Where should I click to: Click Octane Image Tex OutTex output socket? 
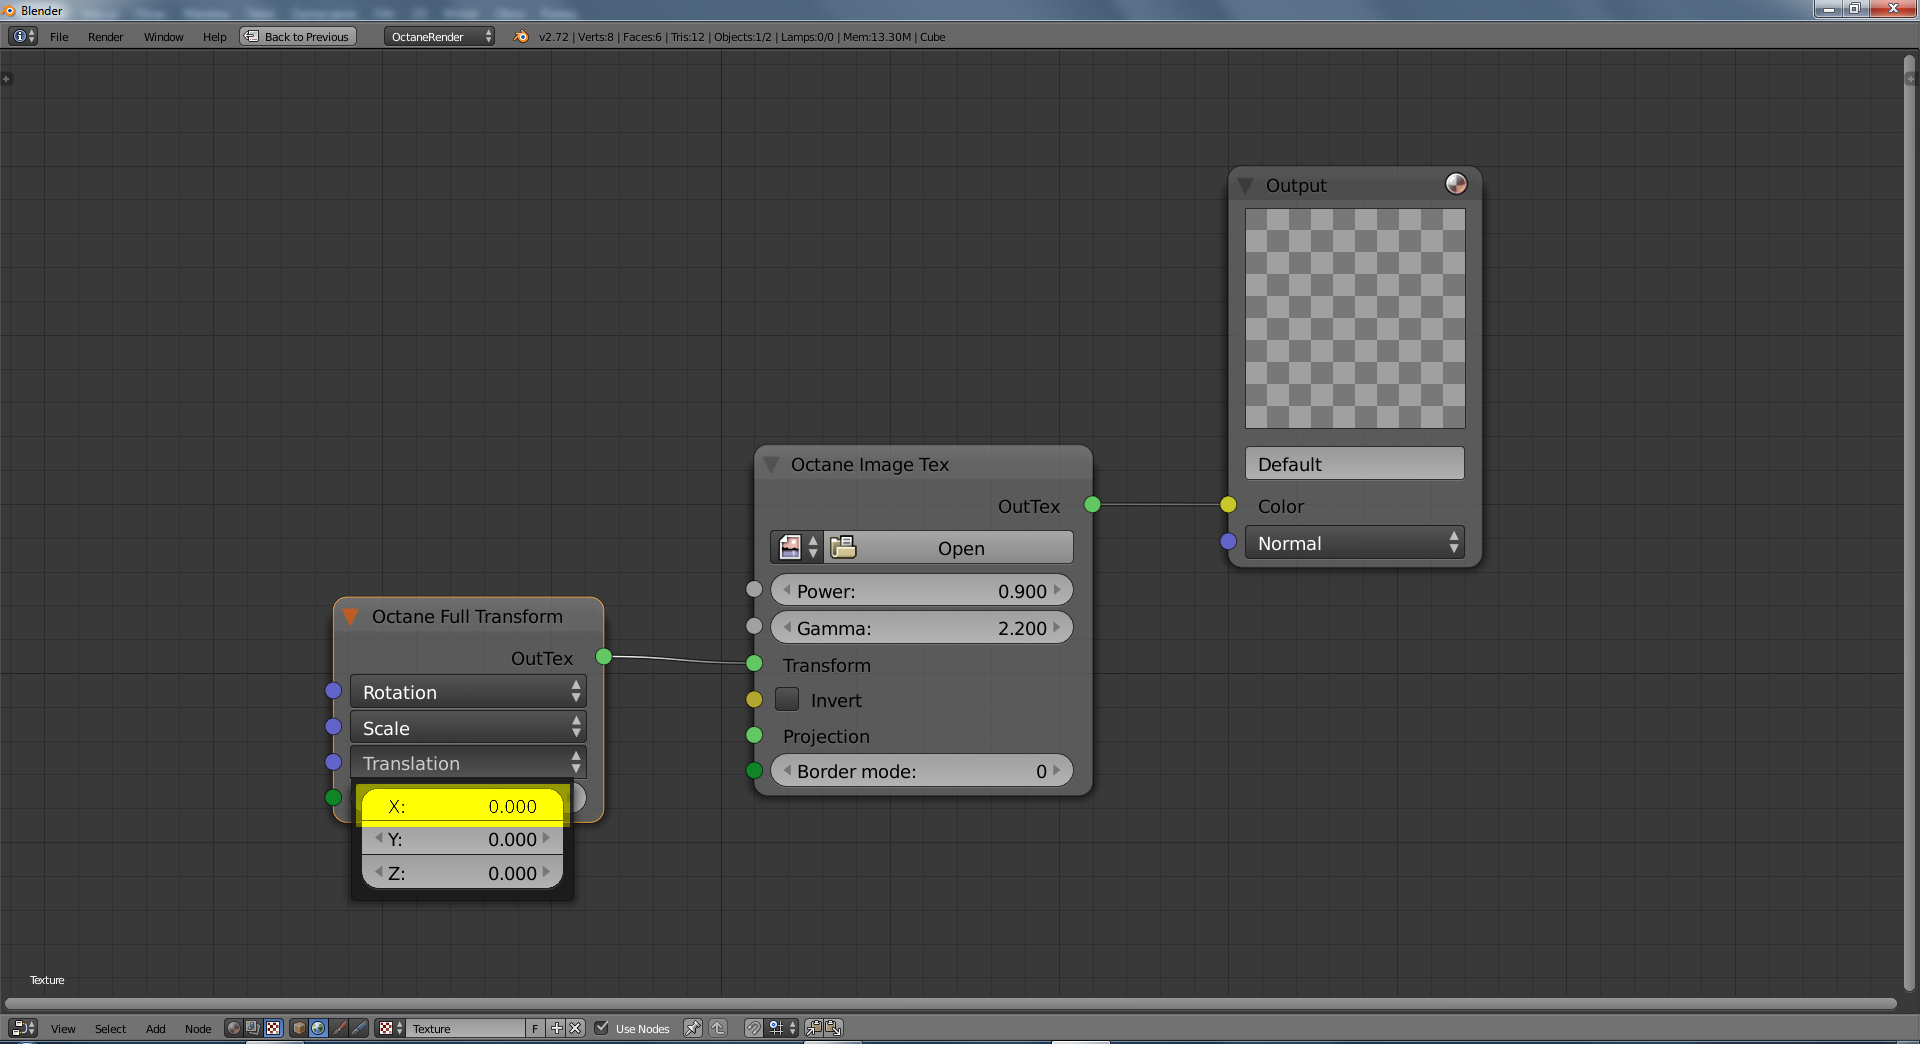click(1092, 505)
